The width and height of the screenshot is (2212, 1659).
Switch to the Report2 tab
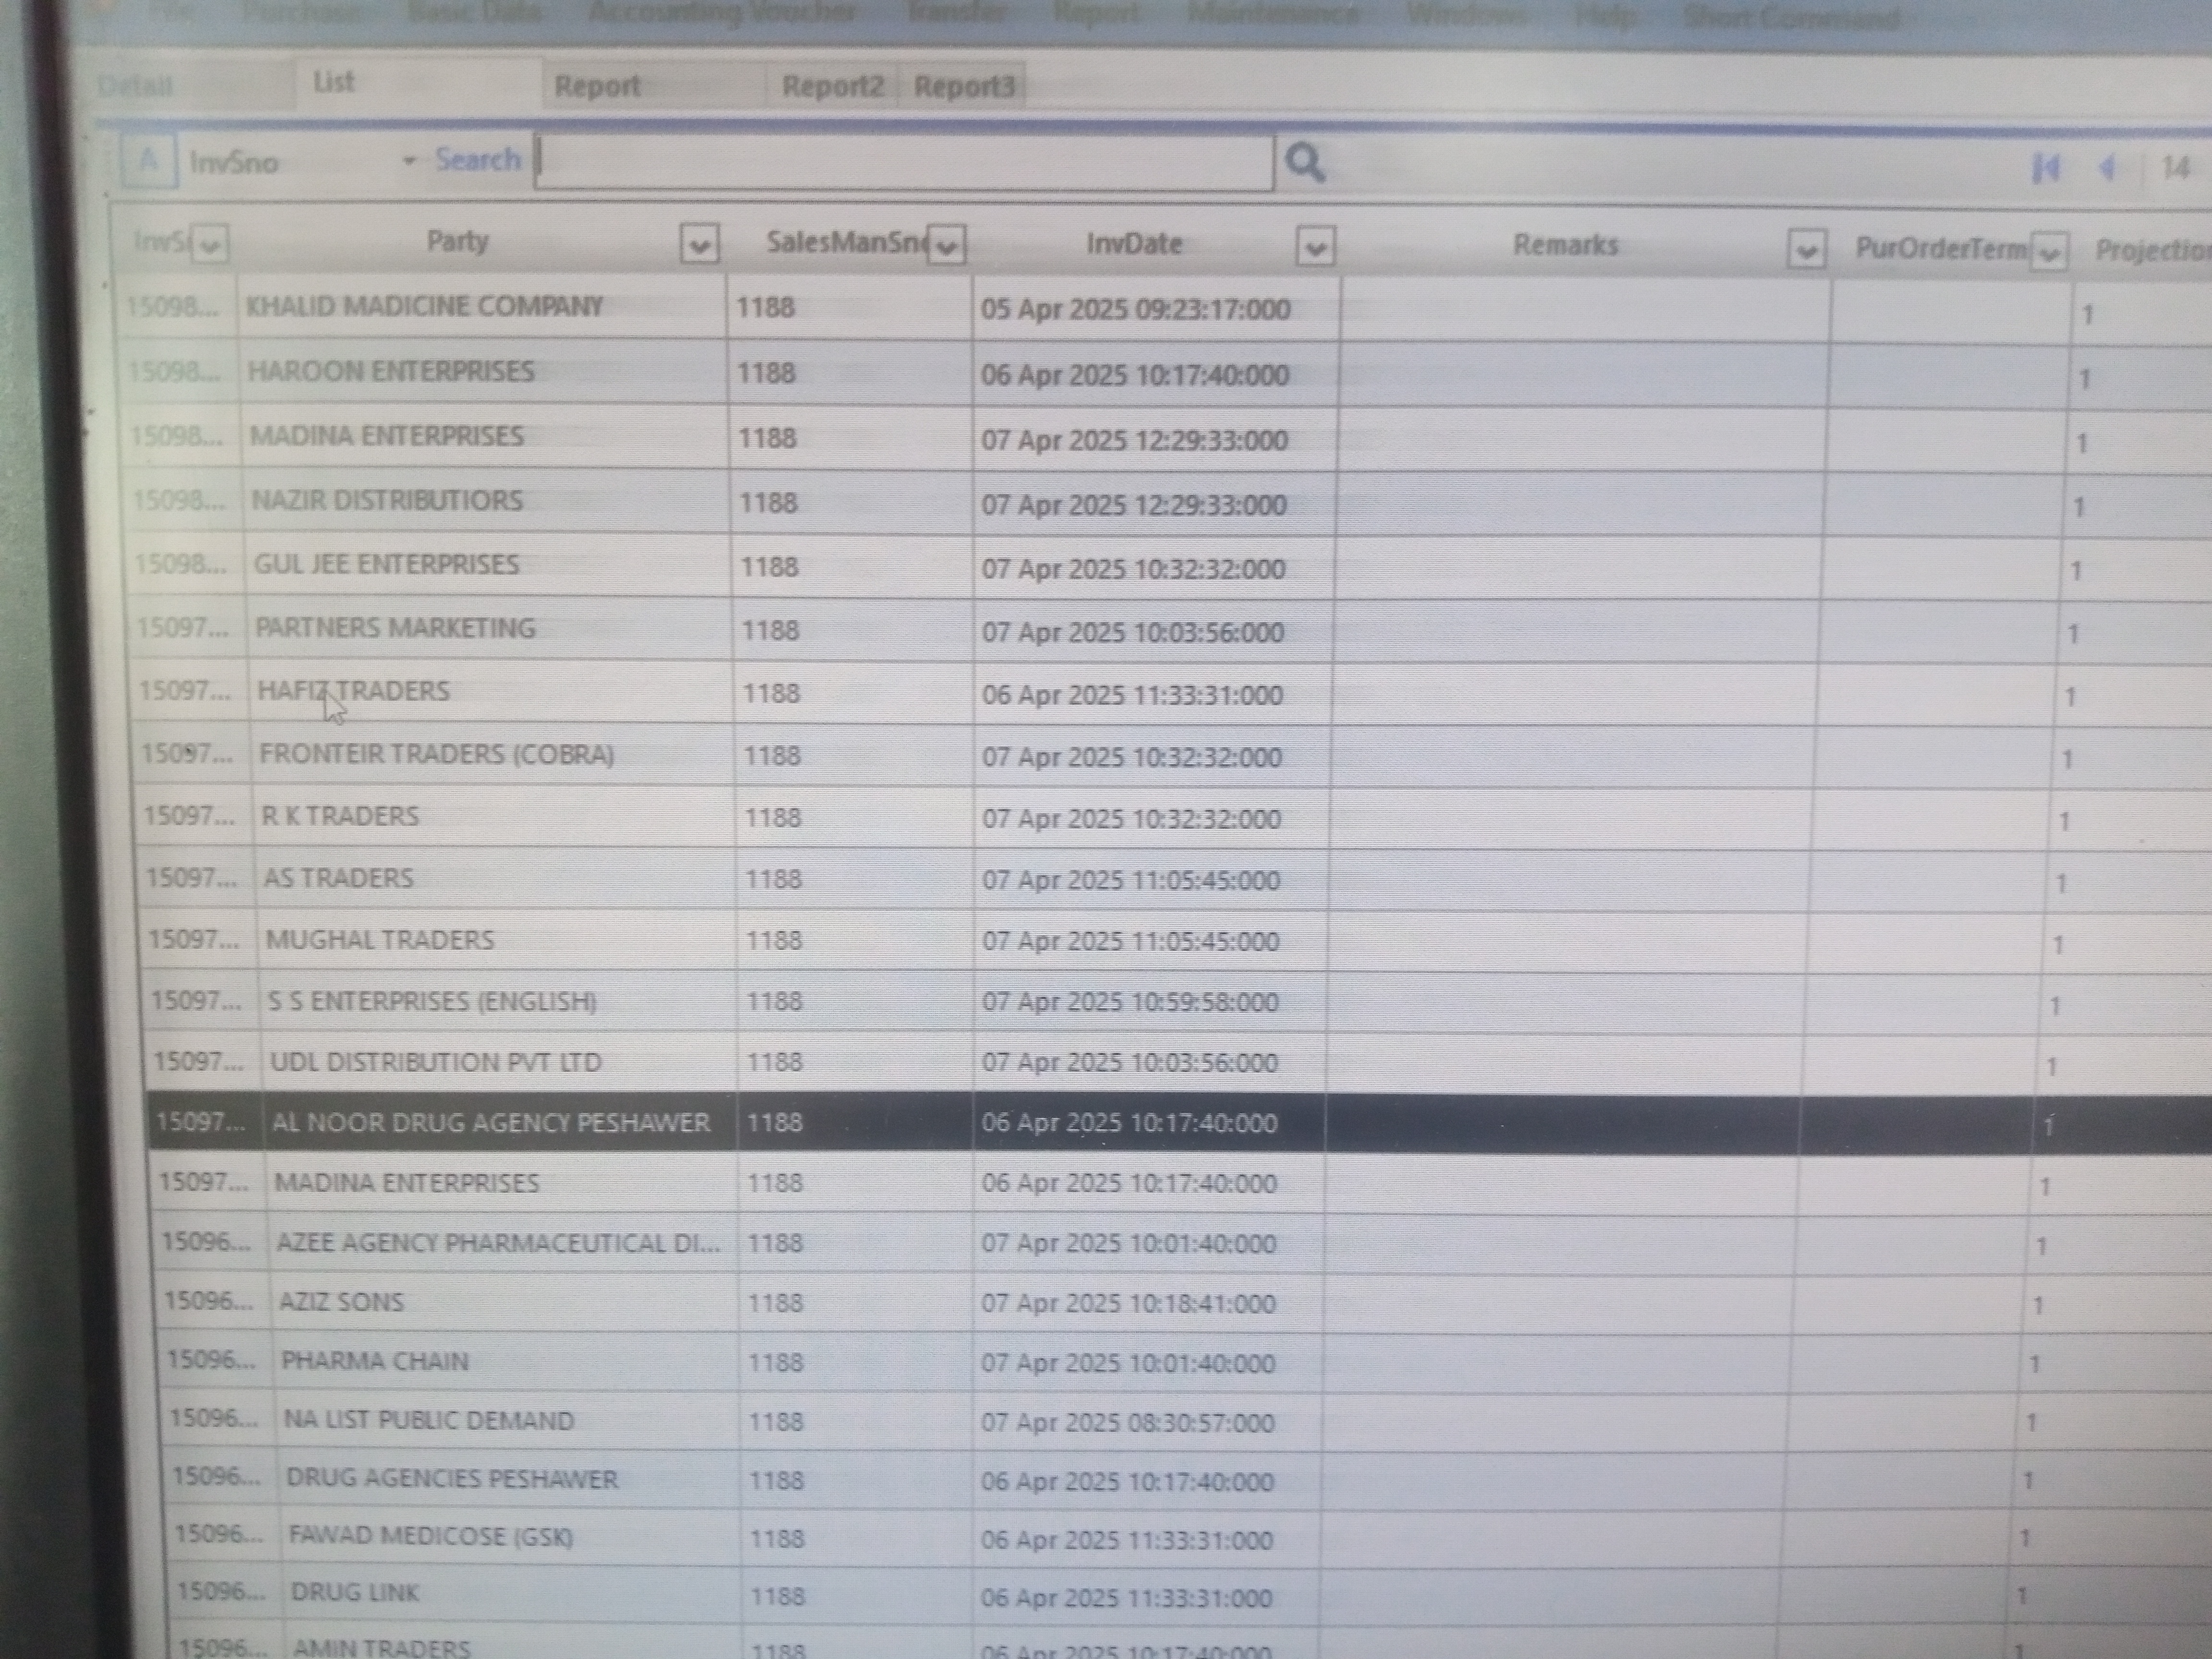(x=832, y=86)
